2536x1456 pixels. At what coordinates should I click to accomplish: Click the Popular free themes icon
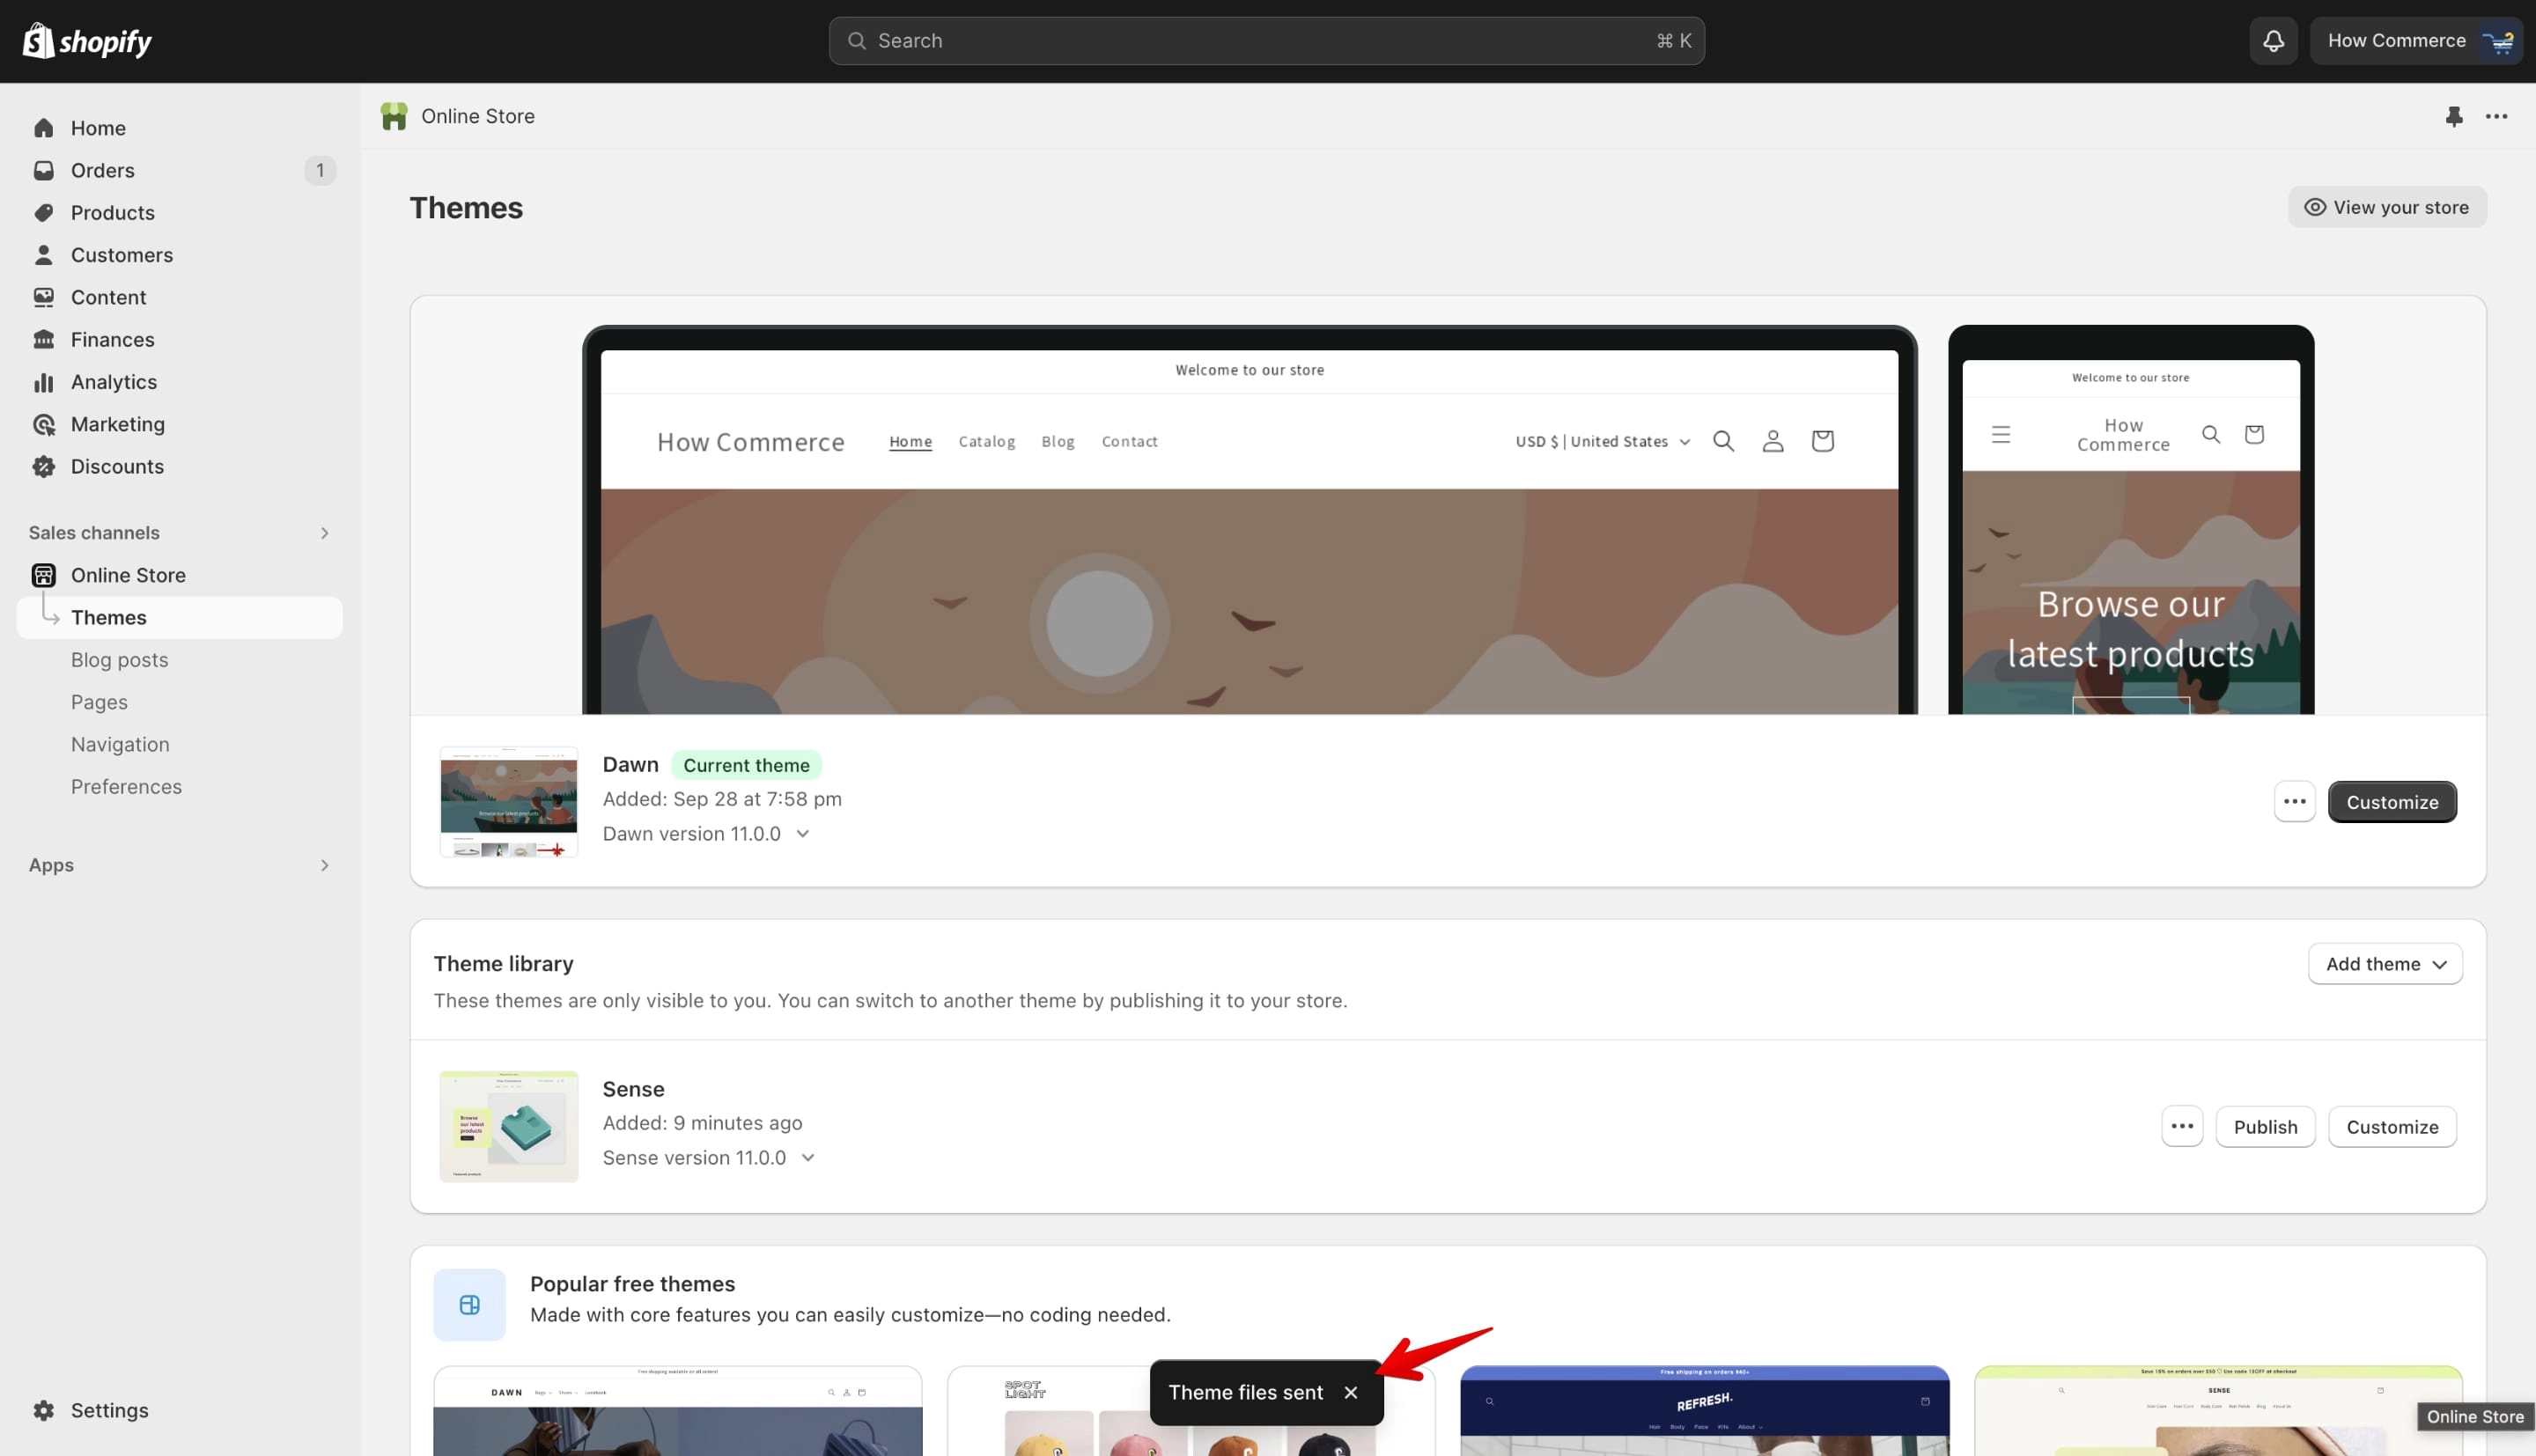tap(469, 1305)
